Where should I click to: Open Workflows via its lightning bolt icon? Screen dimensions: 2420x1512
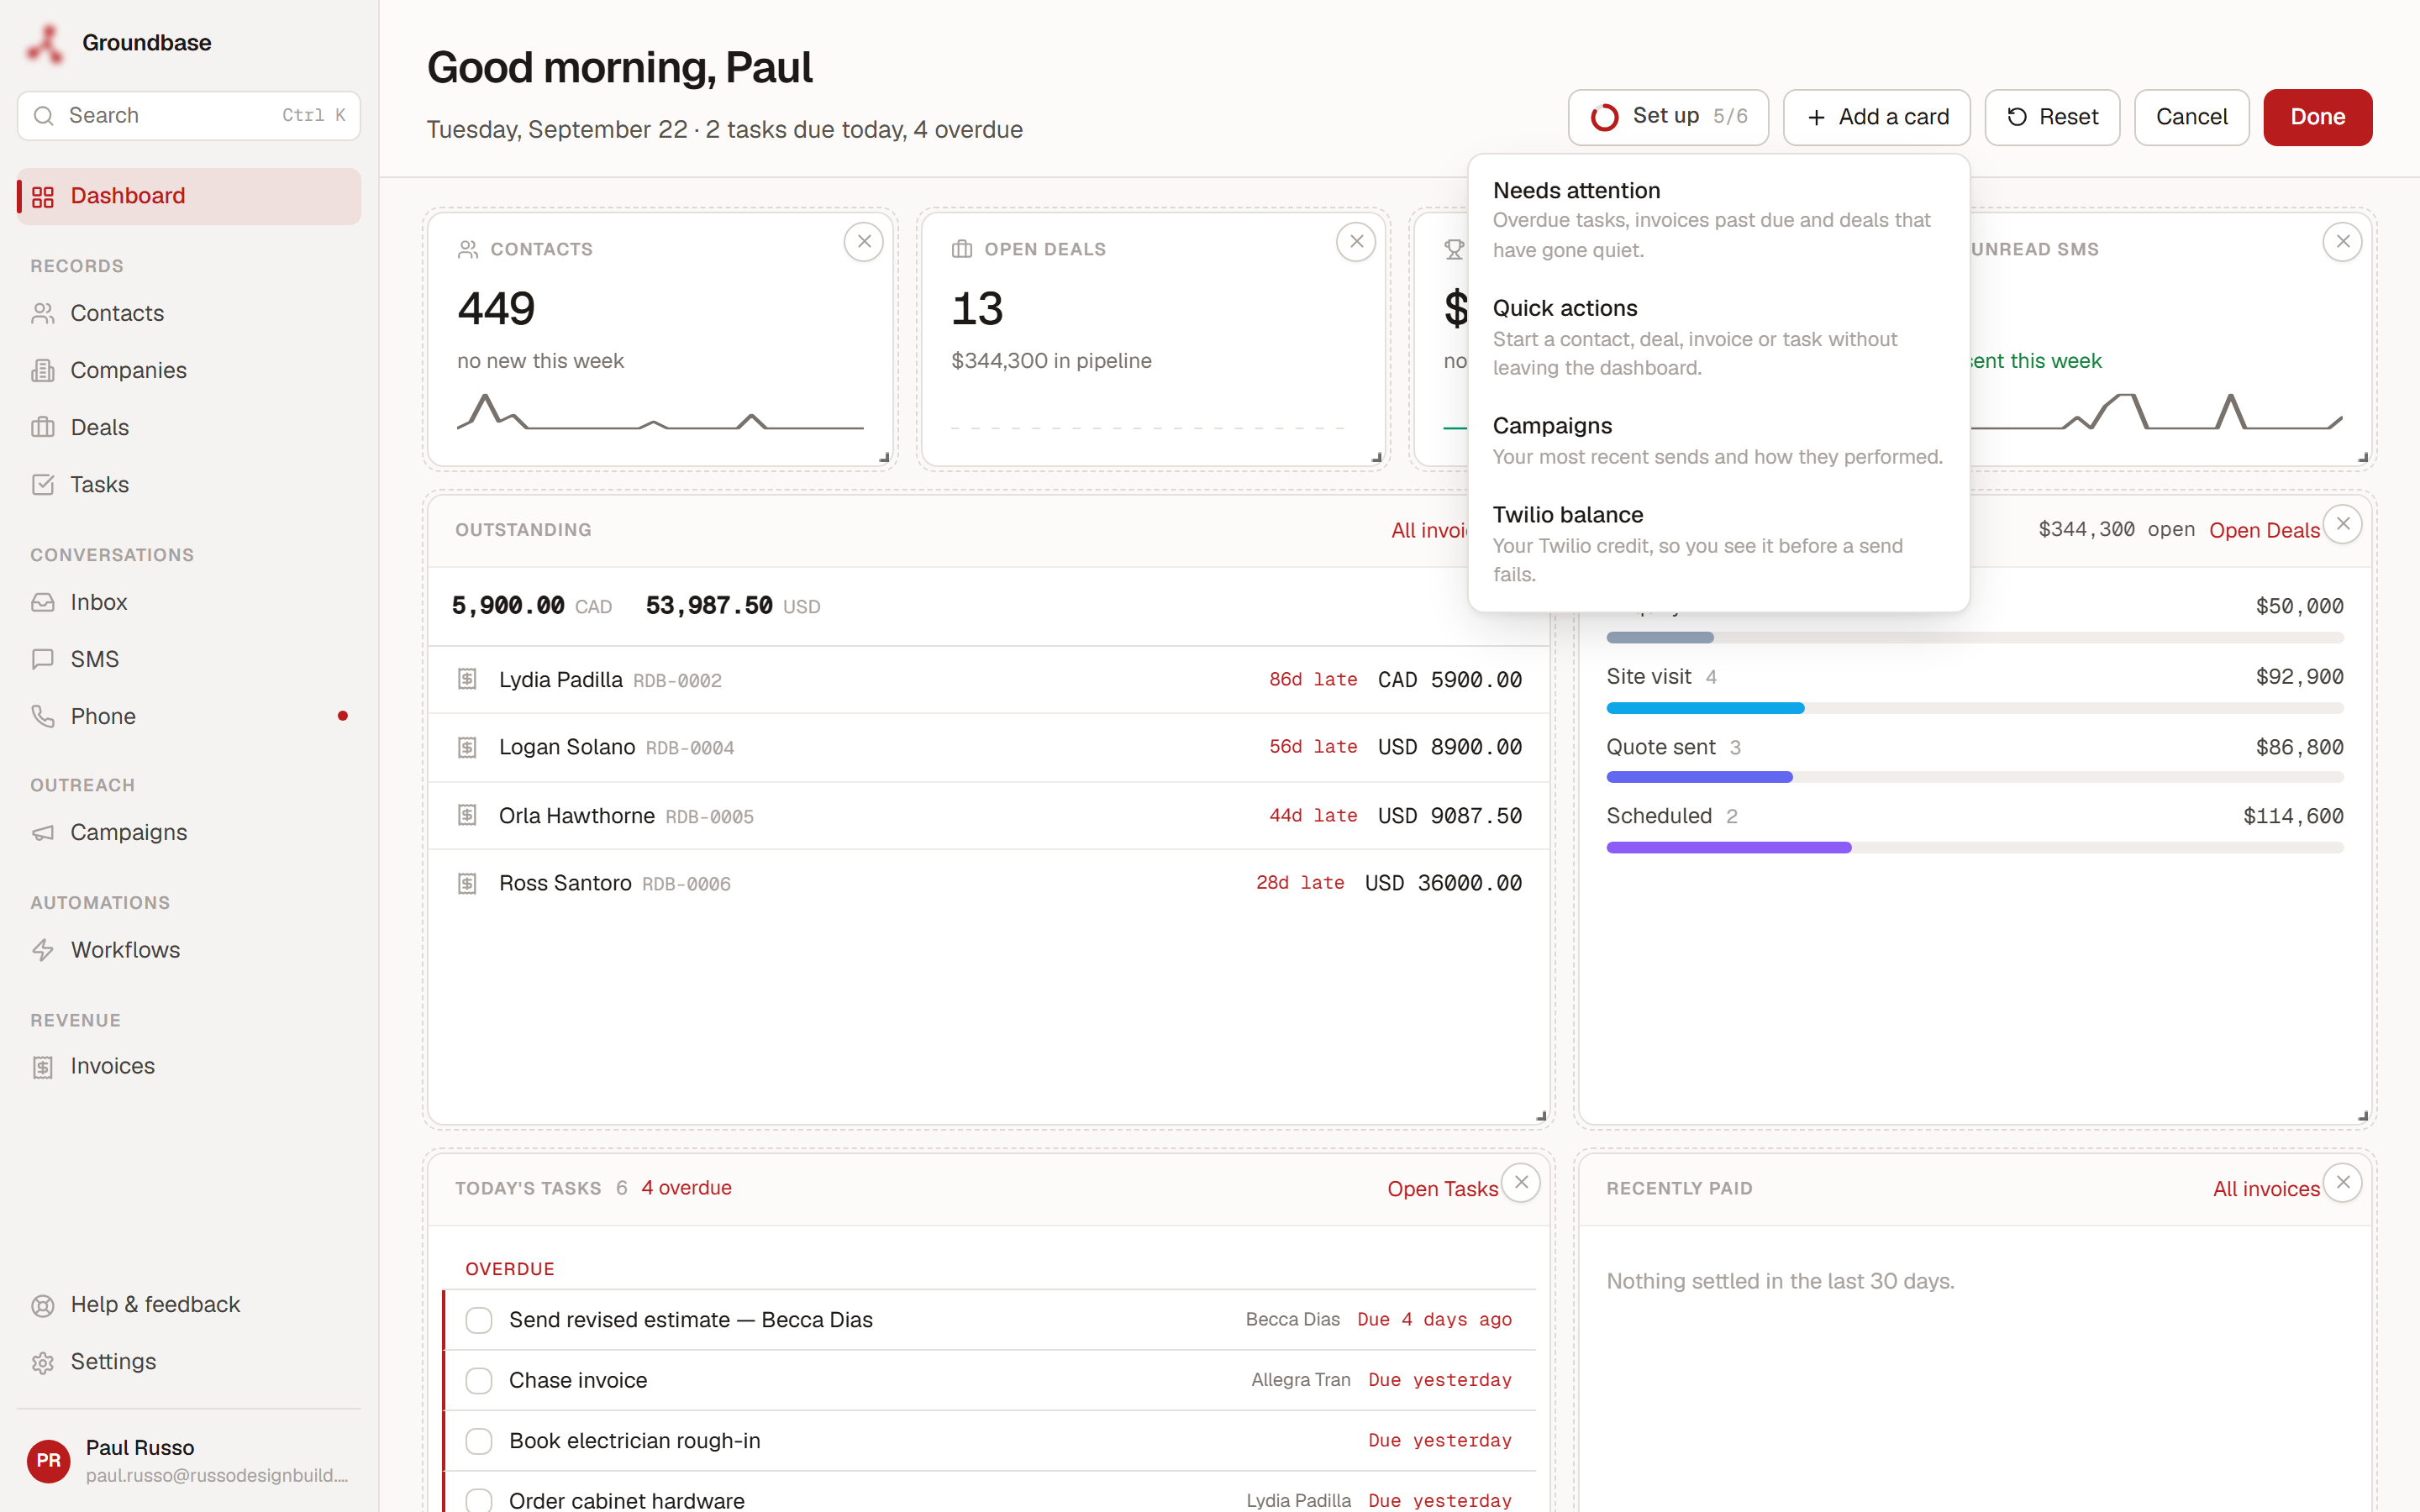(43, 950)
